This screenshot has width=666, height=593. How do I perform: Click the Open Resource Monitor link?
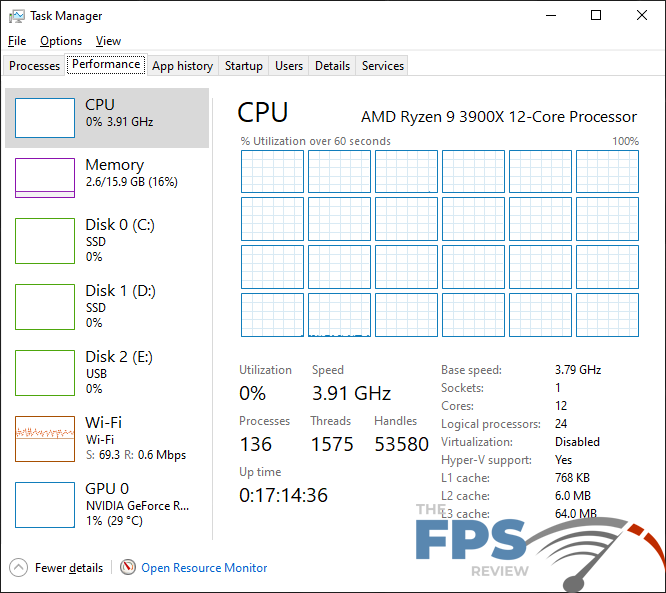point(204,568)
